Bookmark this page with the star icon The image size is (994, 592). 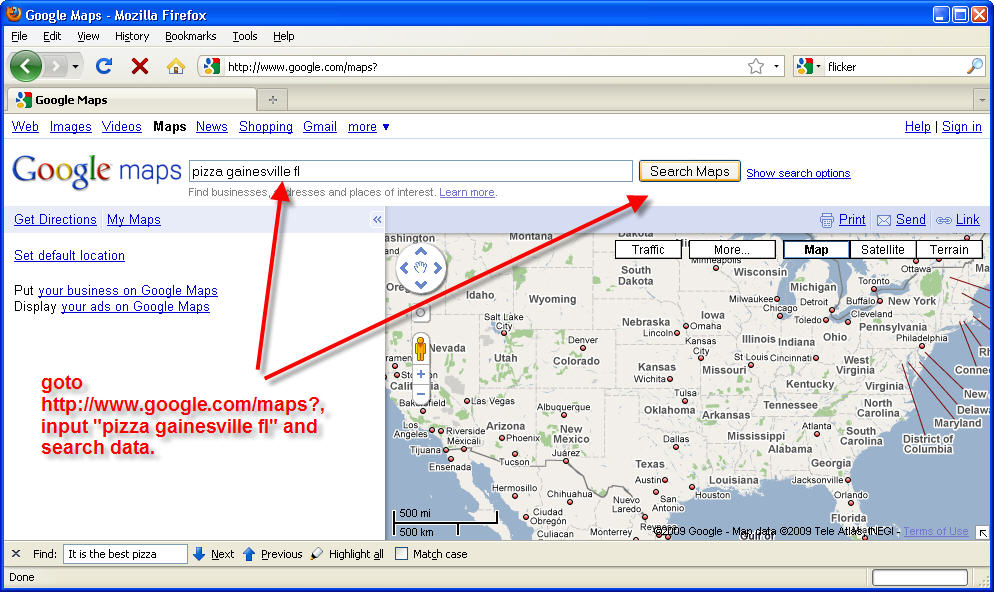(756, 67)
